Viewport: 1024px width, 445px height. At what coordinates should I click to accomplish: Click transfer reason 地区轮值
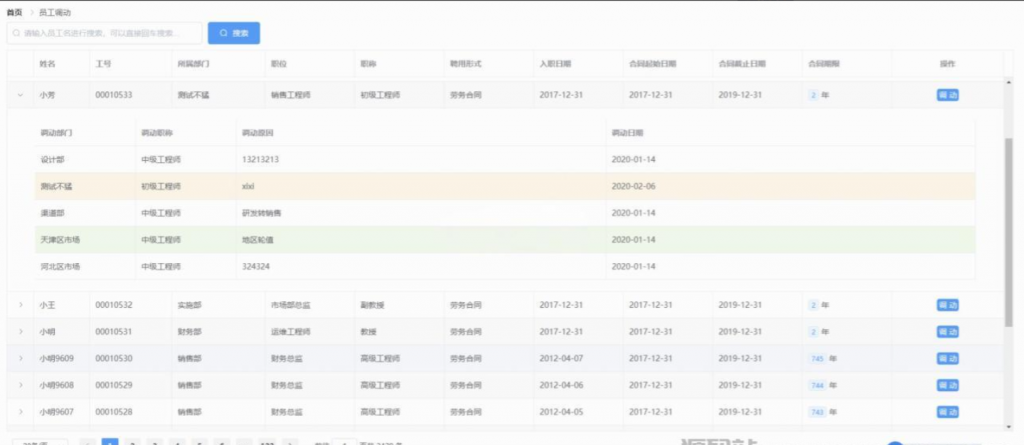[257, 240]
